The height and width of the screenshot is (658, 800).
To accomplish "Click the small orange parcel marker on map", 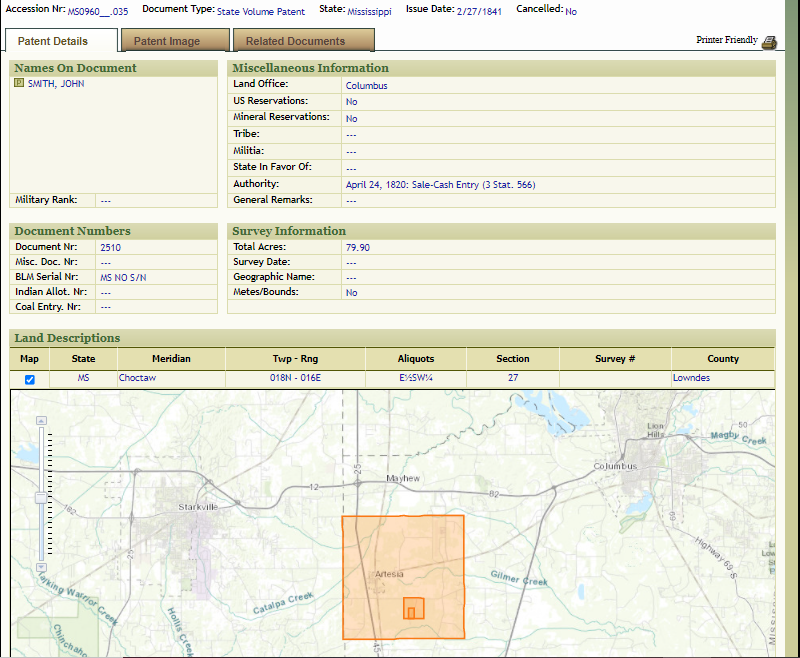I will point(411,612).
